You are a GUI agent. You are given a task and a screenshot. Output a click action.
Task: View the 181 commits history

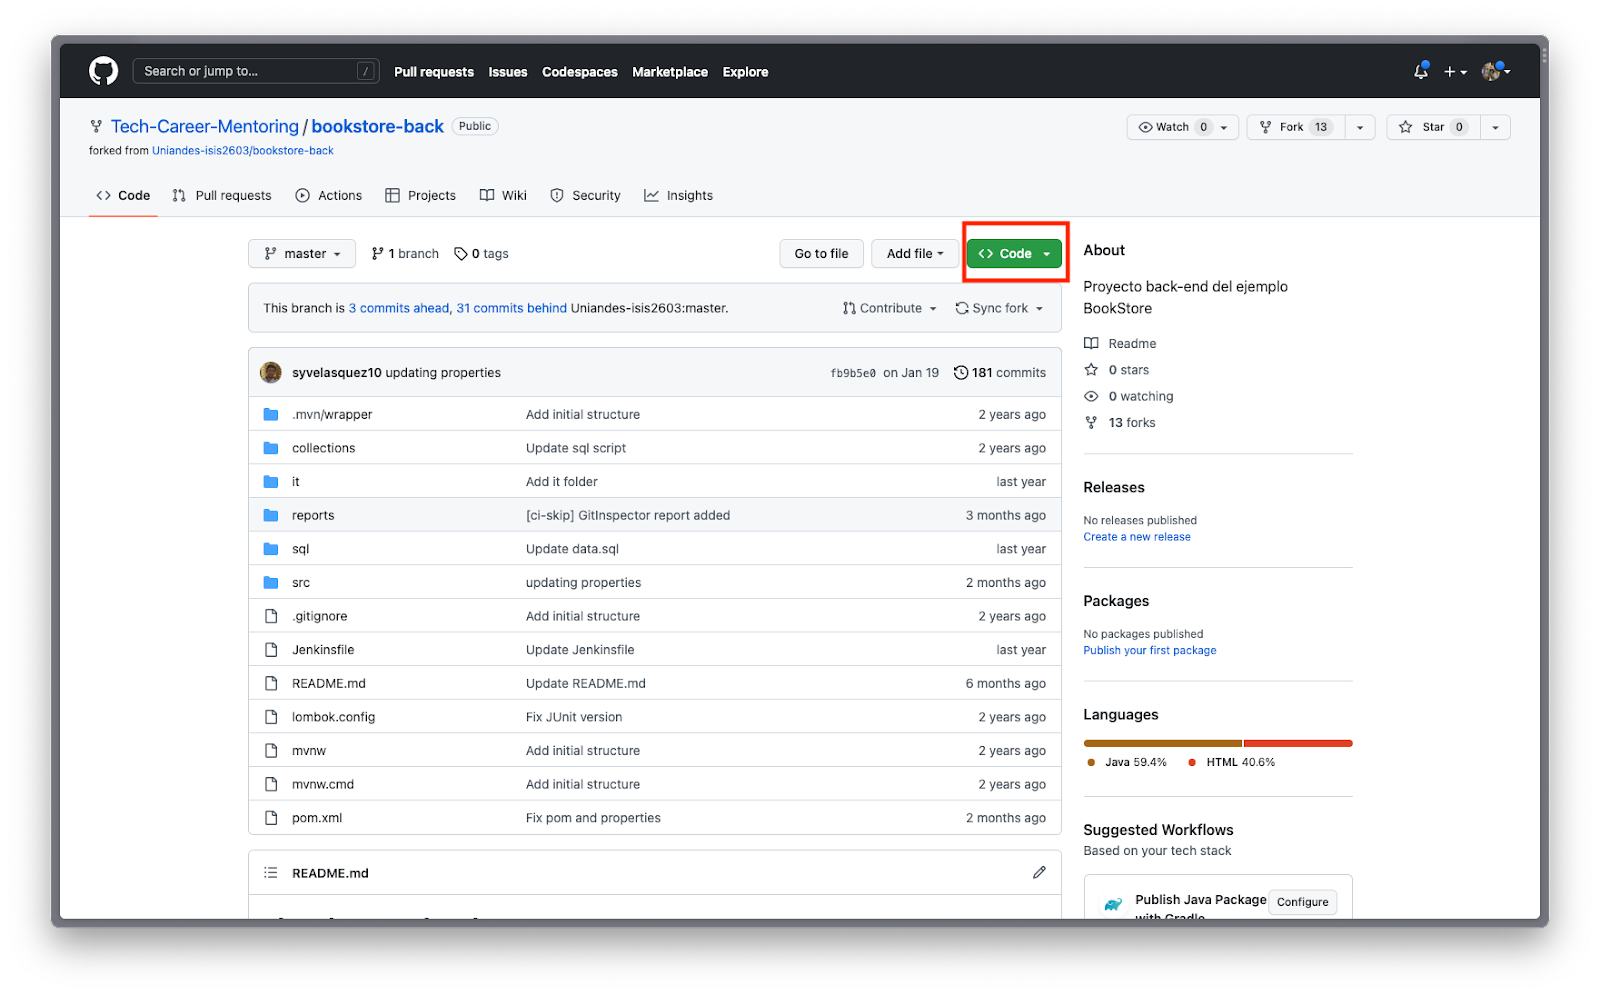[1000, 373]
